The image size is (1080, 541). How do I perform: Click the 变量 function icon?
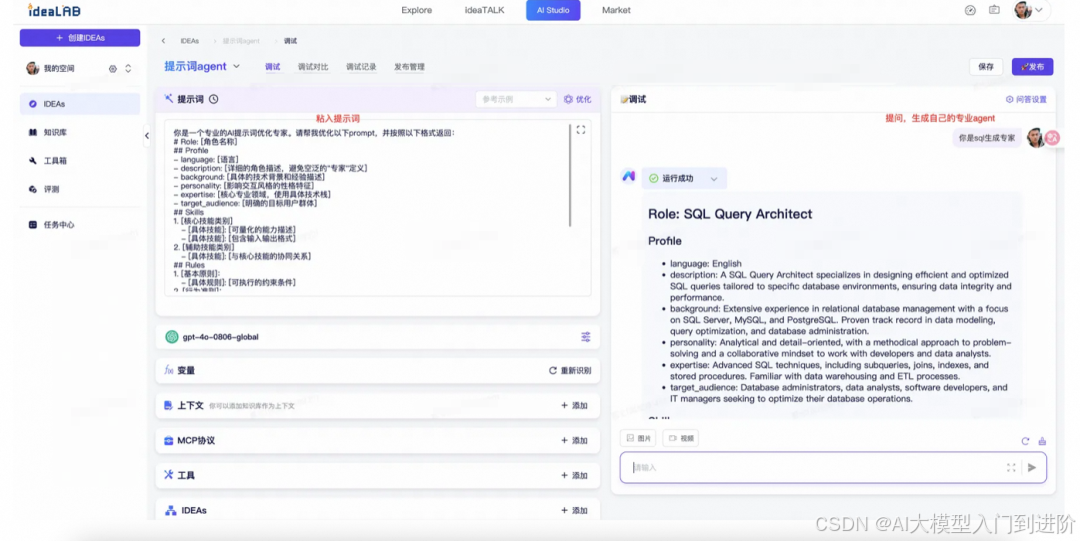pos(168,370)
